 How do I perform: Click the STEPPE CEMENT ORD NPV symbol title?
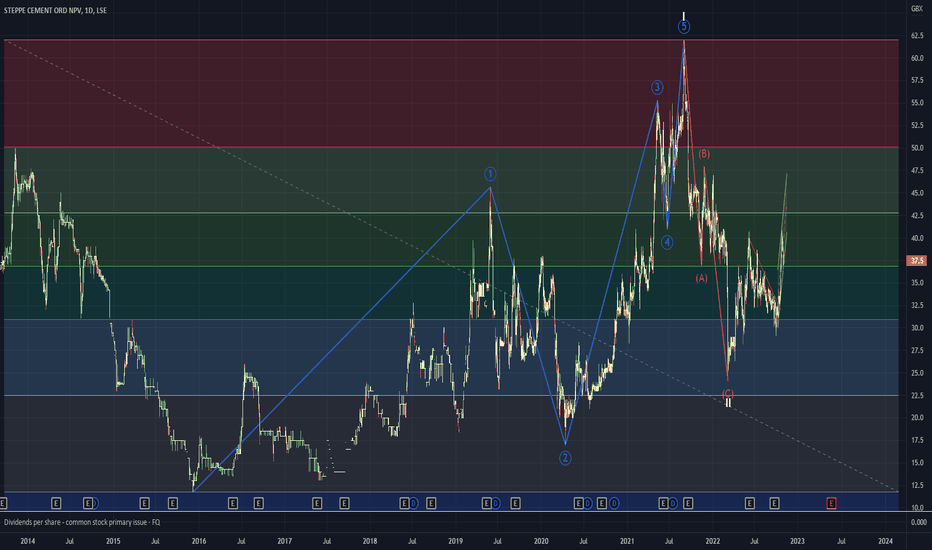[x=43, y=11]
